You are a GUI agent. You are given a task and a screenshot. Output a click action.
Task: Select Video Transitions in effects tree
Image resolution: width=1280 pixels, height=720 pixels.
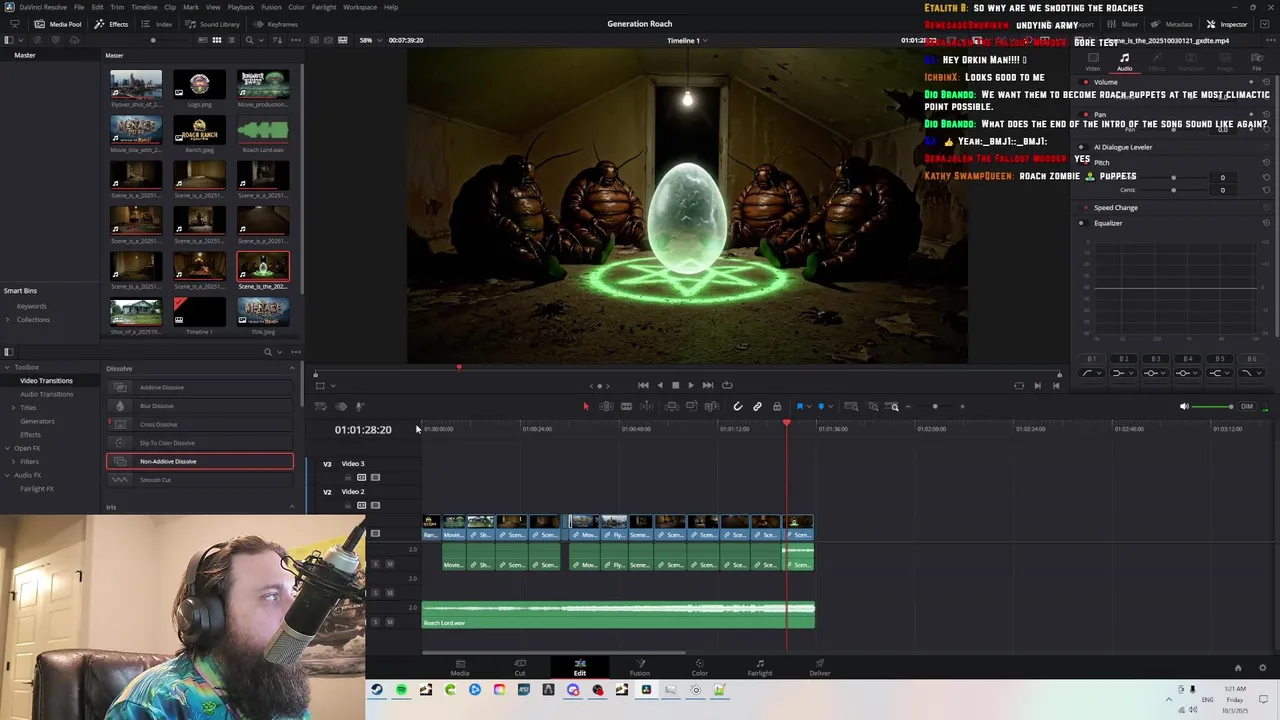point(46,381)
